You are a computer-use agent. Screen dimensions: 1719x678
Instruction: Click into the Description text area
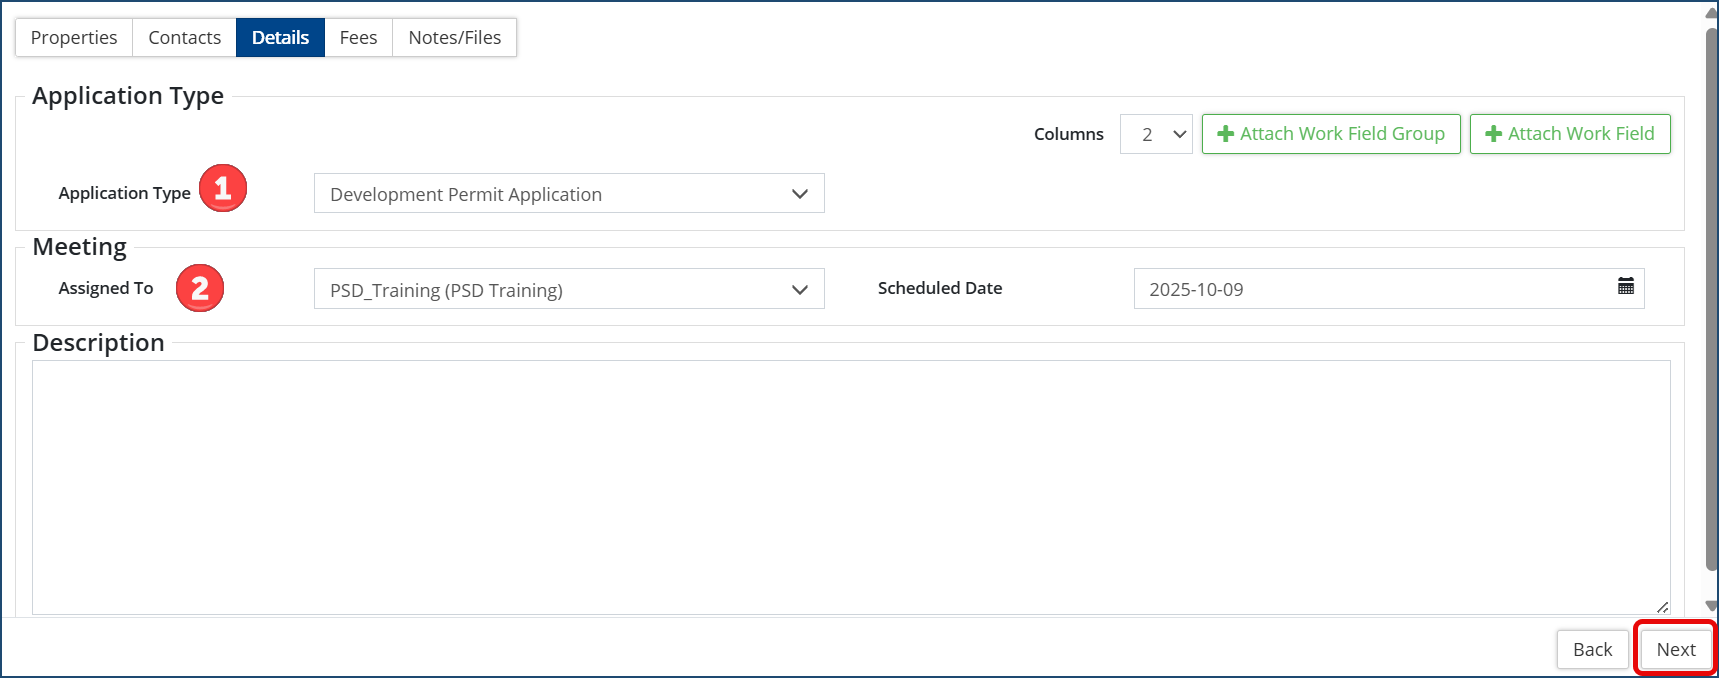click(x=850, y=487)
